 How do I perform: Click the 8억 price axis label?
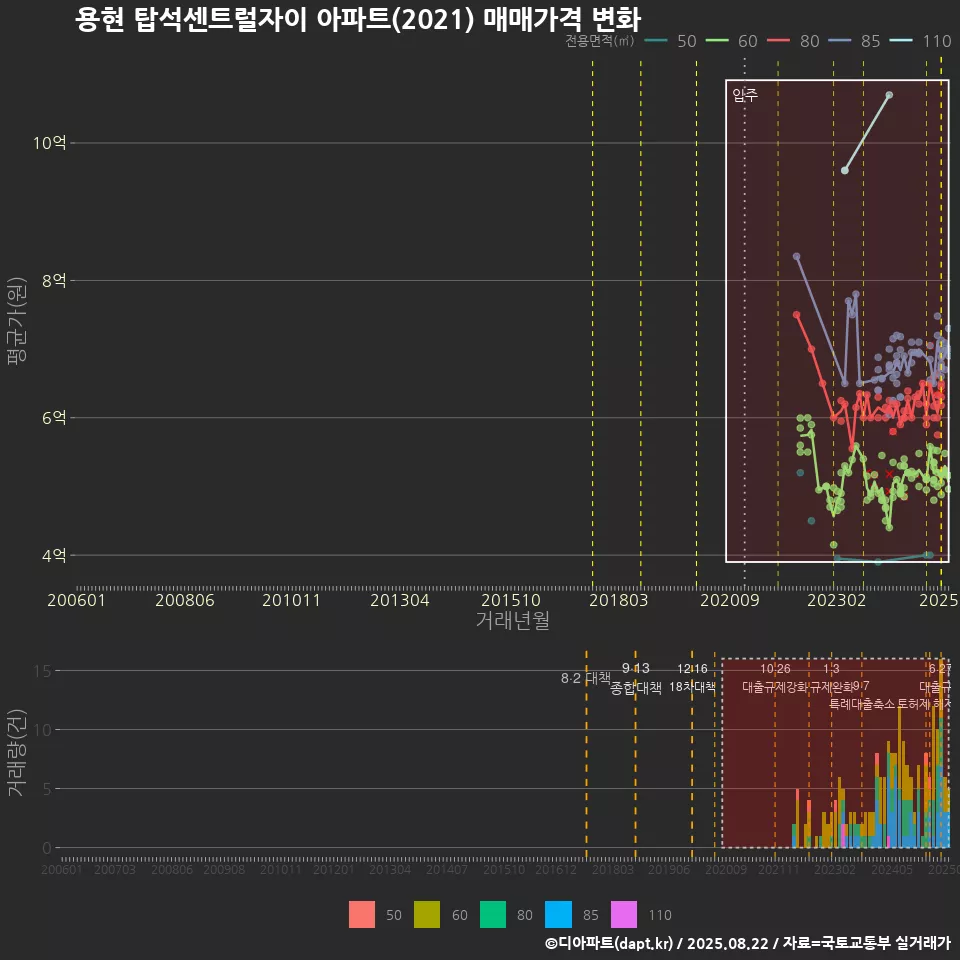[x=54, y=280]
